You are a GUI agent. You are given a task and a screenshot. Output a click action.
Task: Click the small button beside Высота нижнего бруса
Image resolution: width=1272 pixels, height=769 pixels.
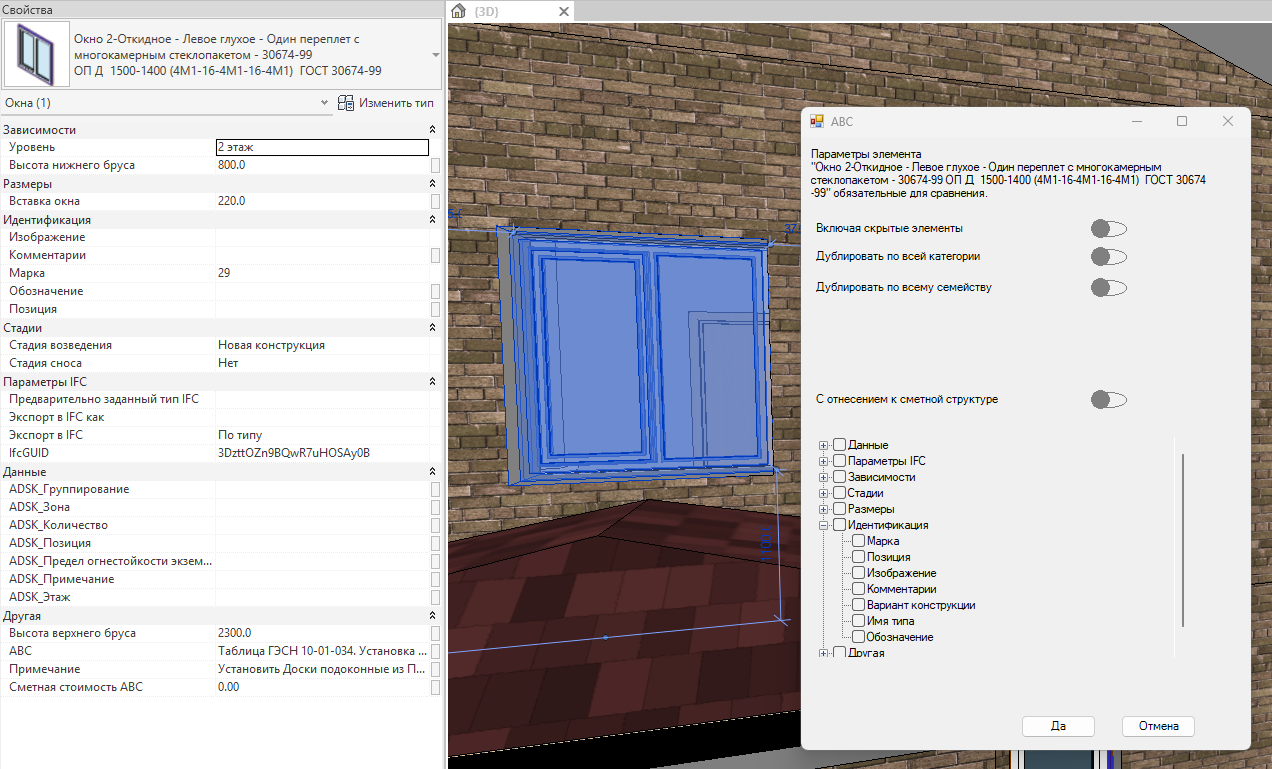pos(435,165)
